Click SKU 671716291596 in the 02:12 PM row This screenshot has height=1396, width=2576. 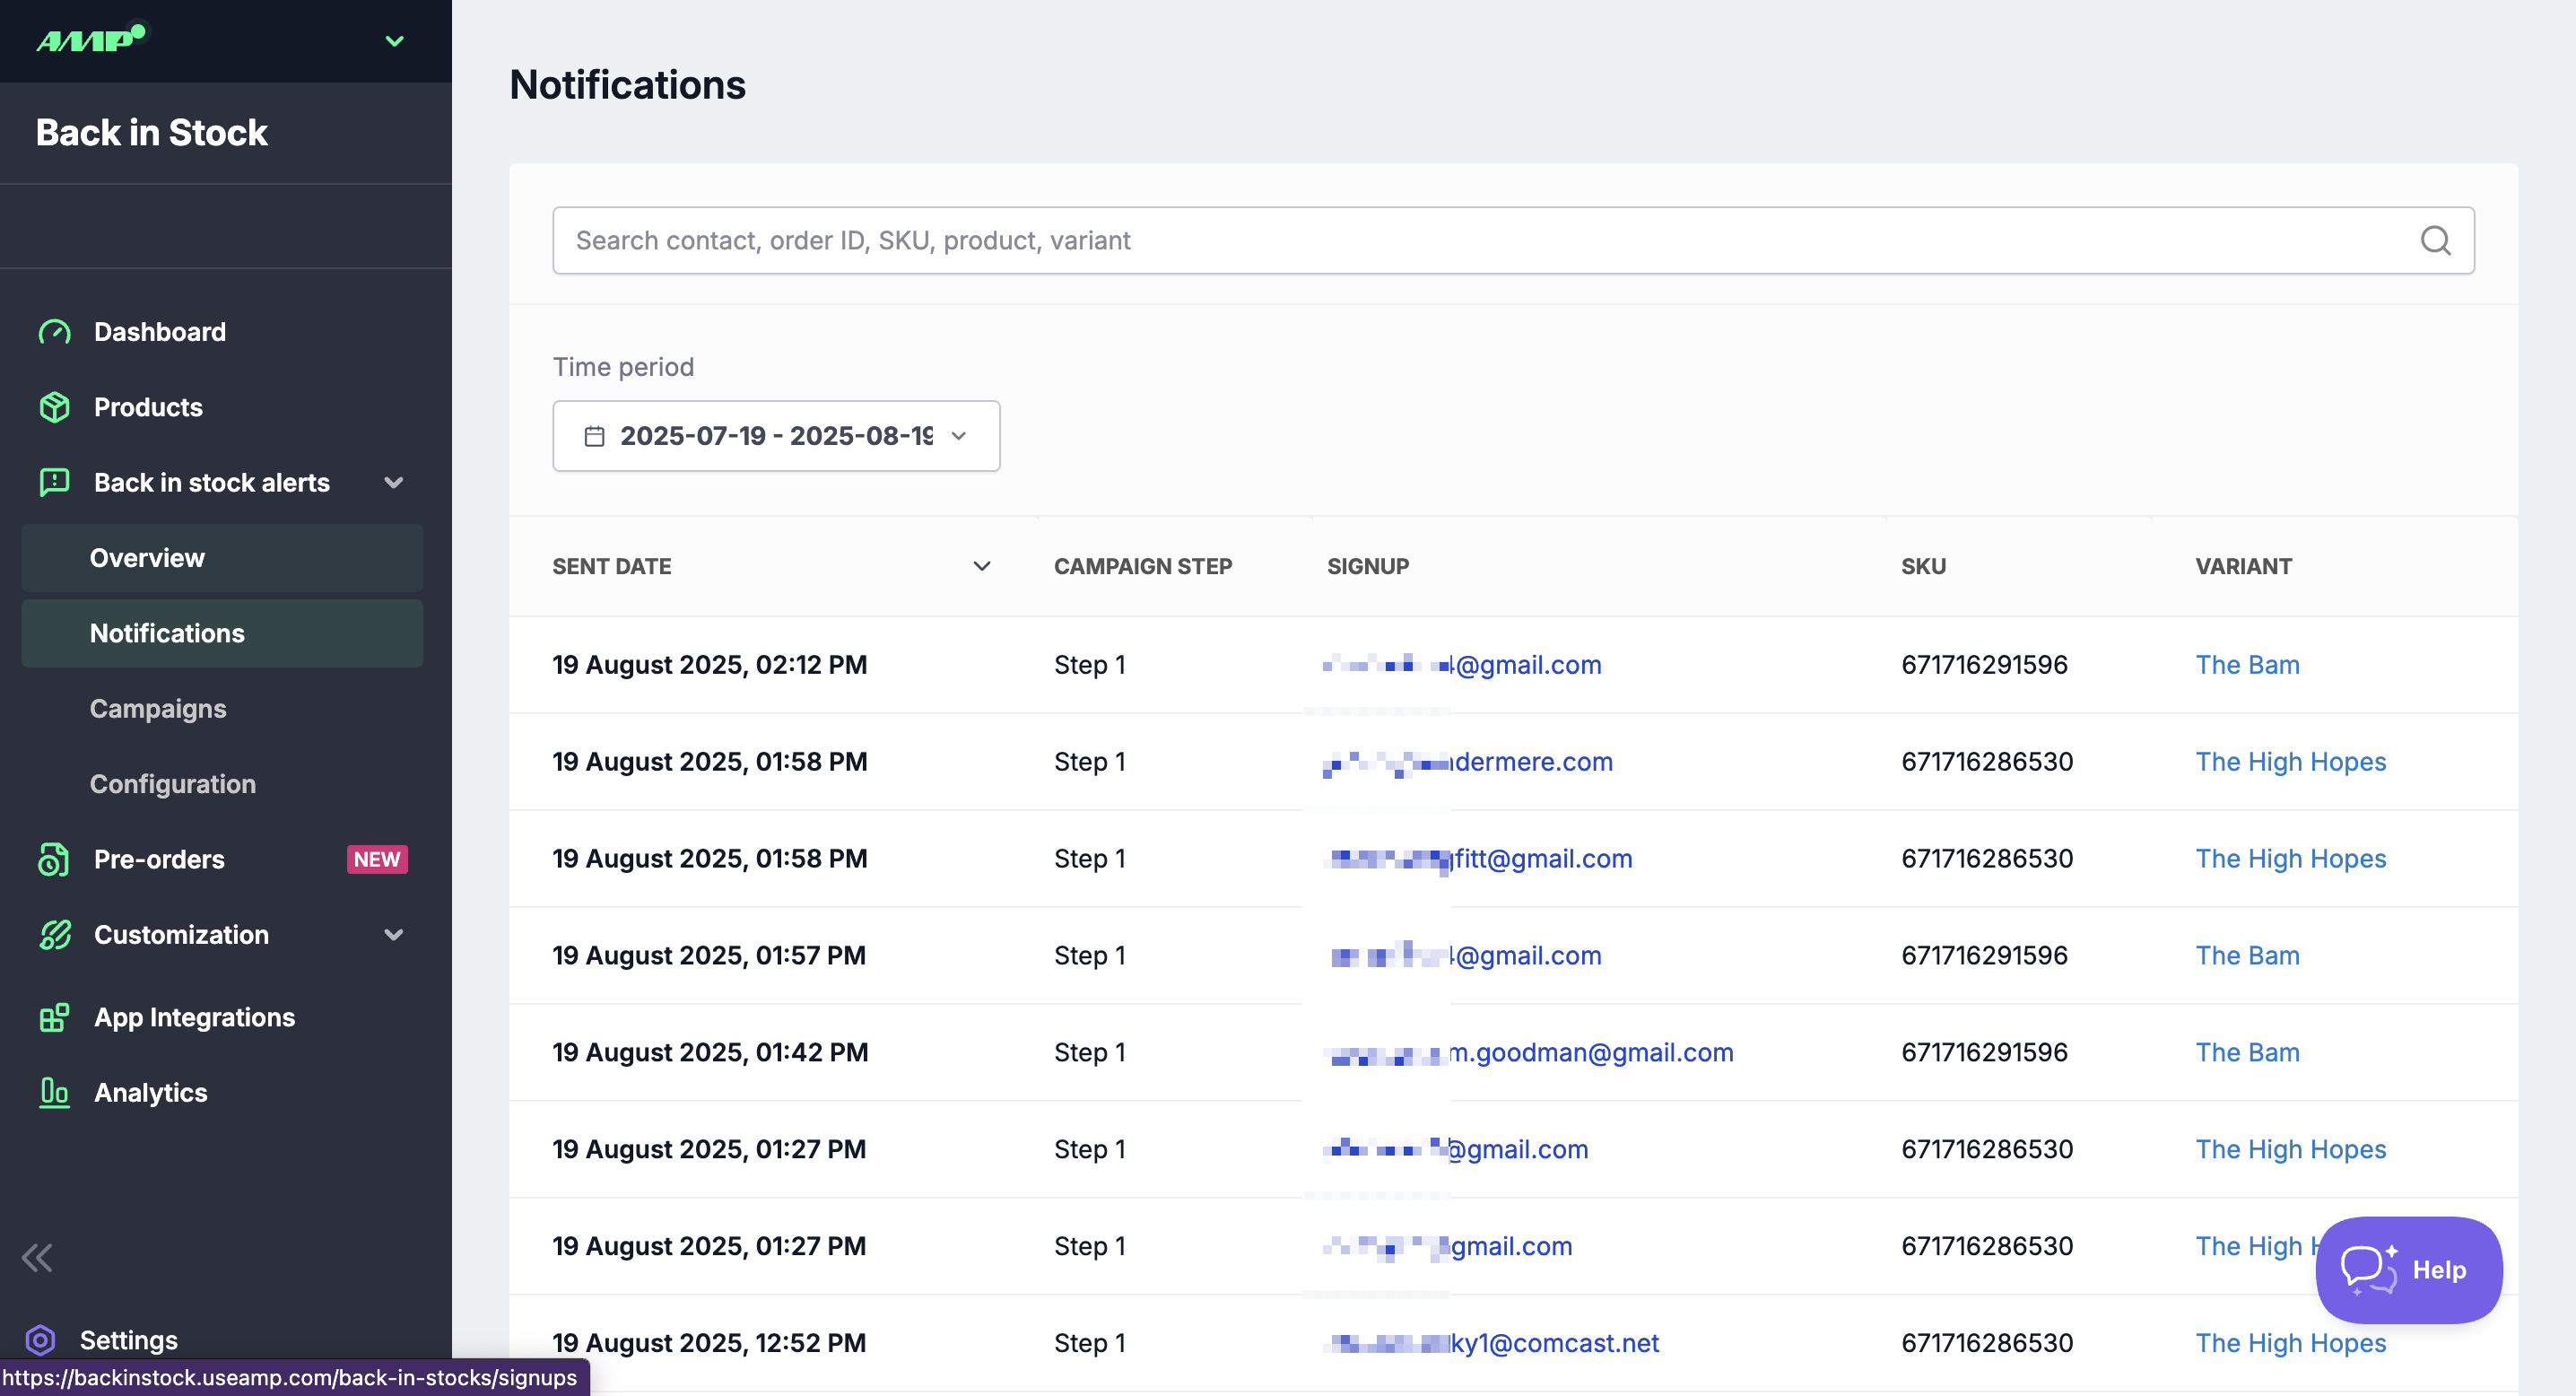[x=1984, y=665]
